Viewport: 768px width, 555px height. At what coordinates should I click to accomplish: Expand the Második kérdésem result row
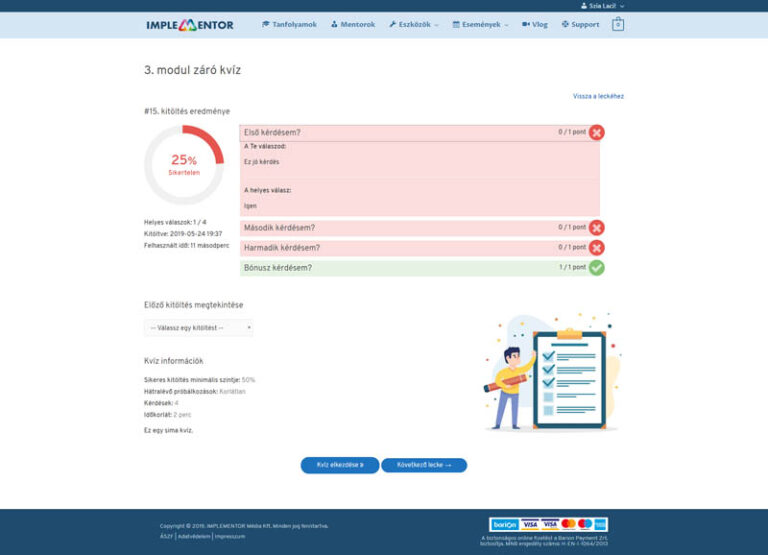coord(400,228)
